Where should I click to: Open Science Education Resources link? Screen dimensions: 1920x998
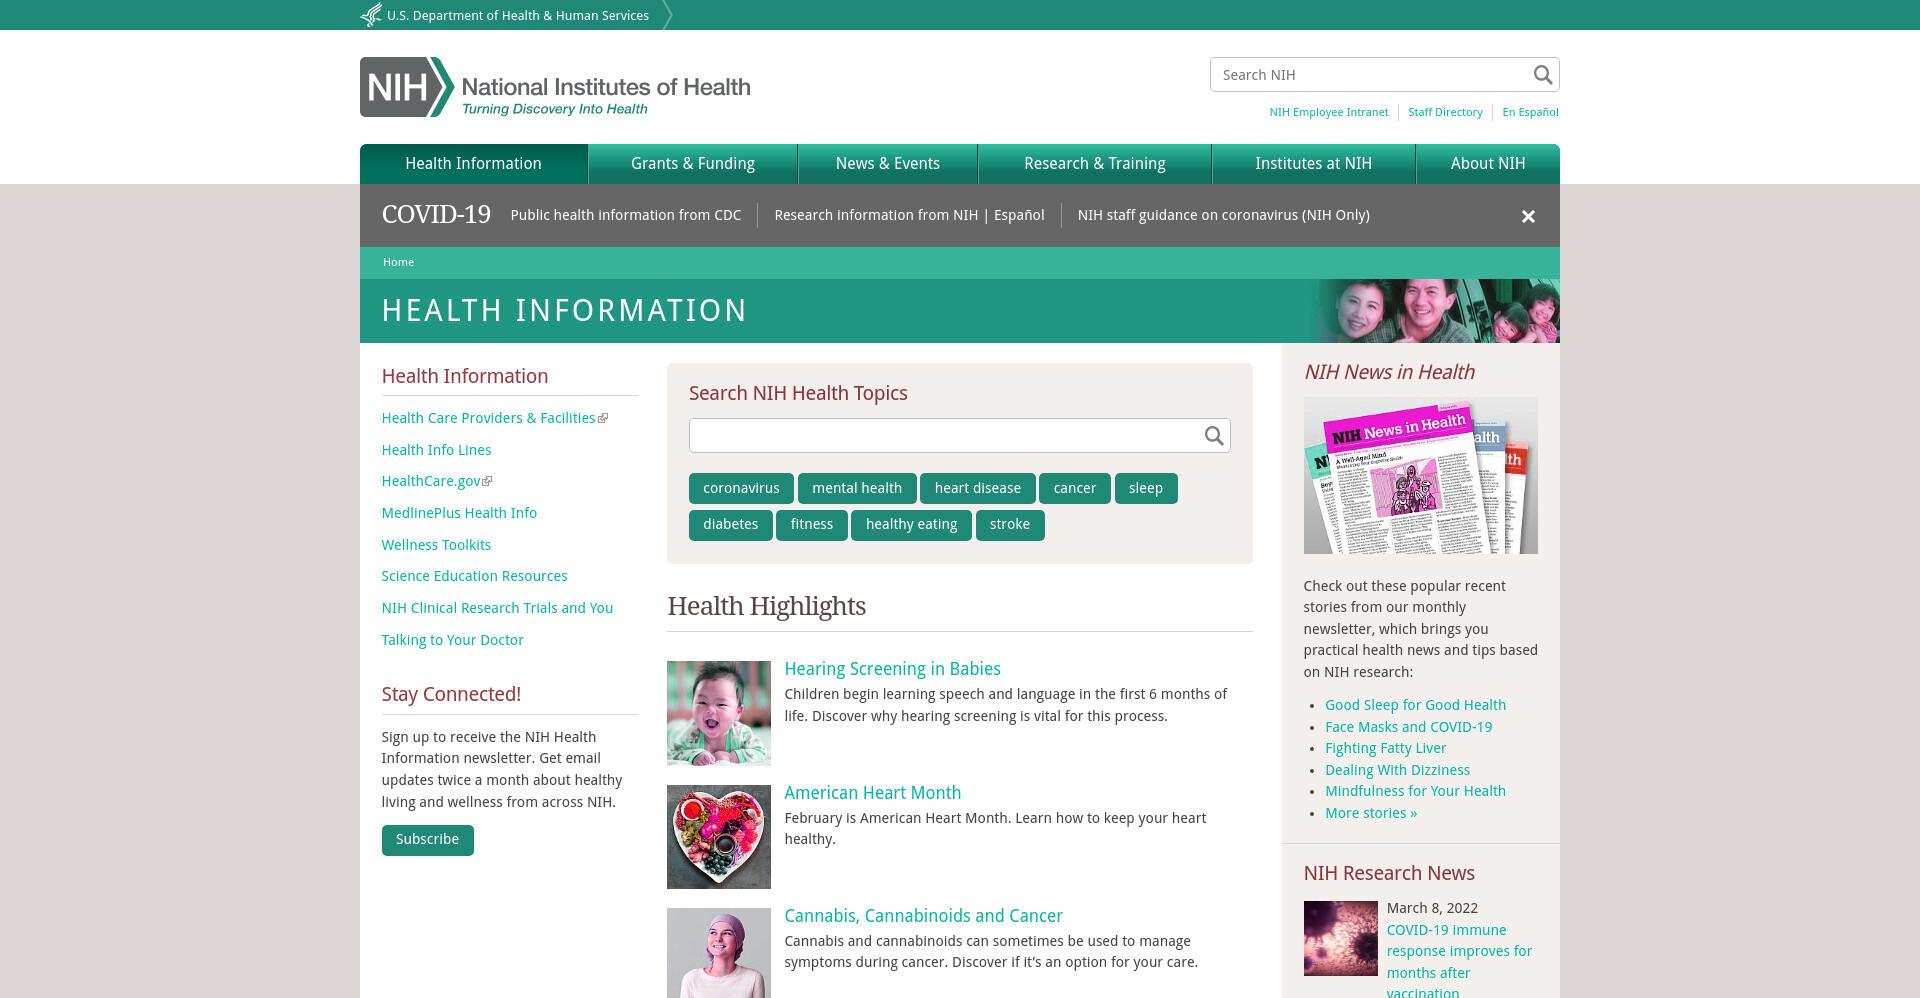click(474, 576)
